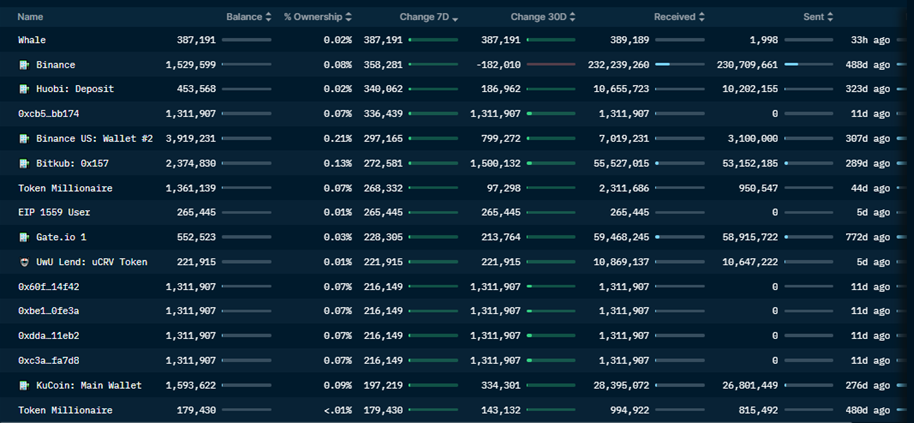Click the Huobi: Deposit exchange icon

[x=24, y=89]
